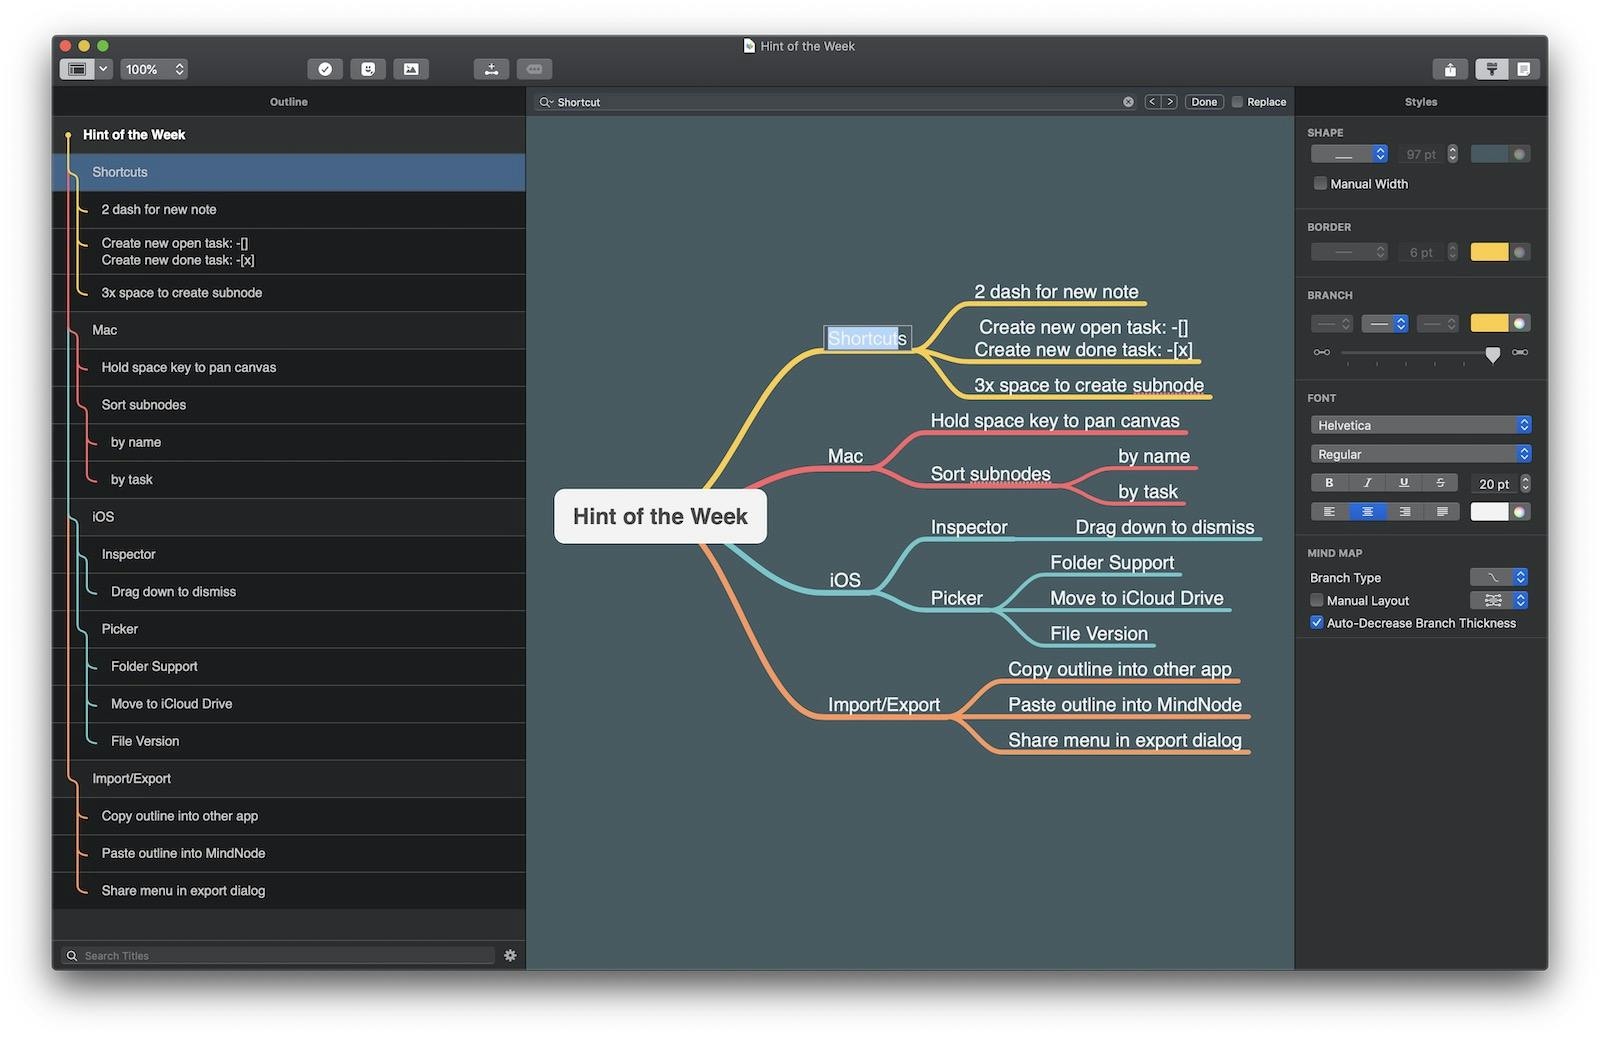Select right text alignment icon
1600x1039 pixels.
click(x=1404, y=512)
